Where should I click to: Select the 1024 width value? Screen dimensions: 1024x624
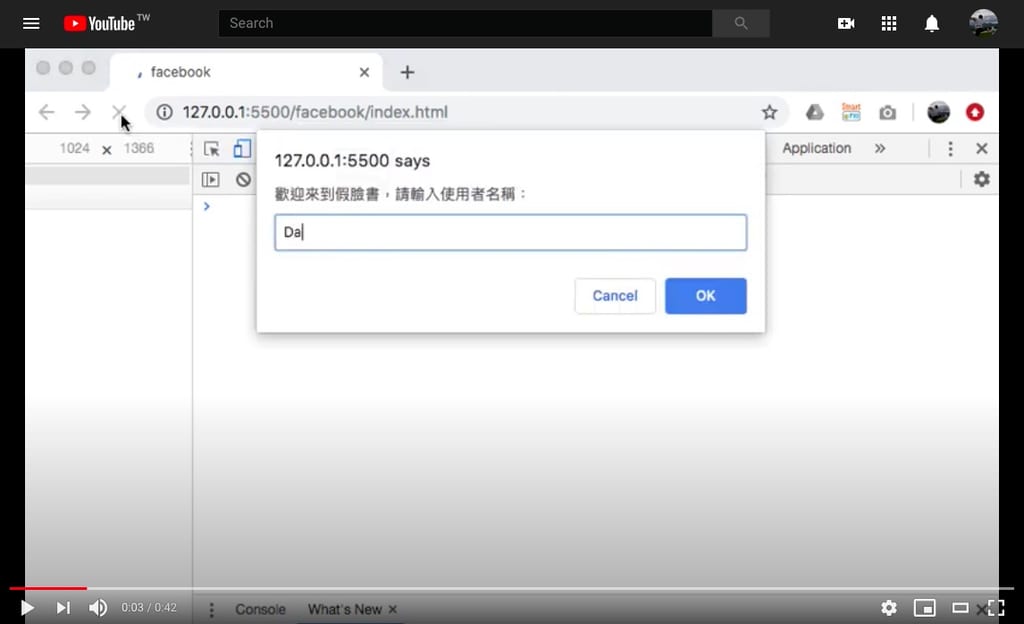coord(74,148)
